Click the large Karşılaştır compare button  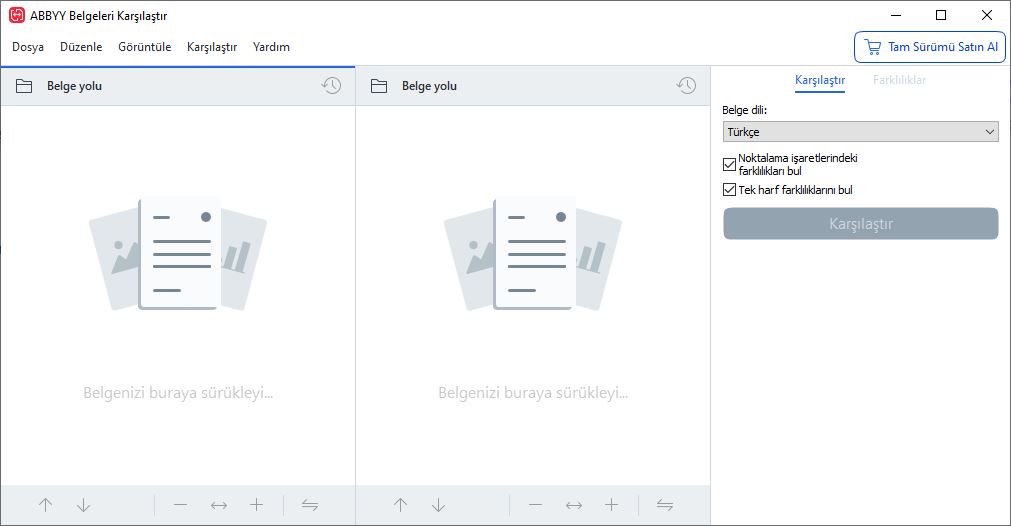point(861,224)
